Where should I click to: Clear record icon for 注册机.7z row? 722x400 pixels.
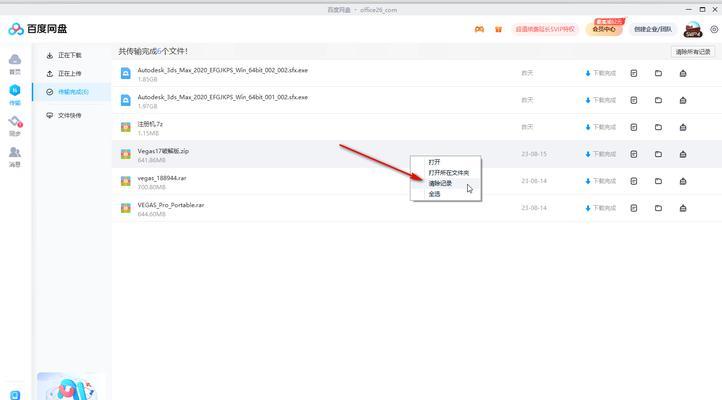click(x=683, y=127)
